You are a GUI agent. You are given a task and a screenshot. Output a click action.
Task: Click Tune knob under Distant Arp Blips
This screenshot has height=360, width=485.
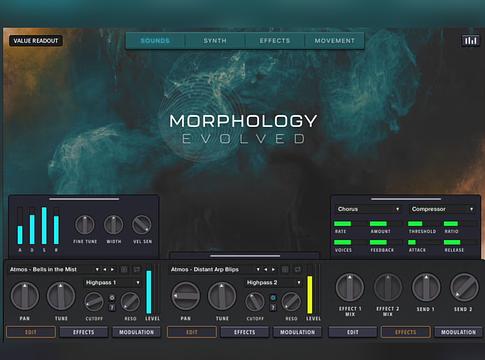(222, 296)
